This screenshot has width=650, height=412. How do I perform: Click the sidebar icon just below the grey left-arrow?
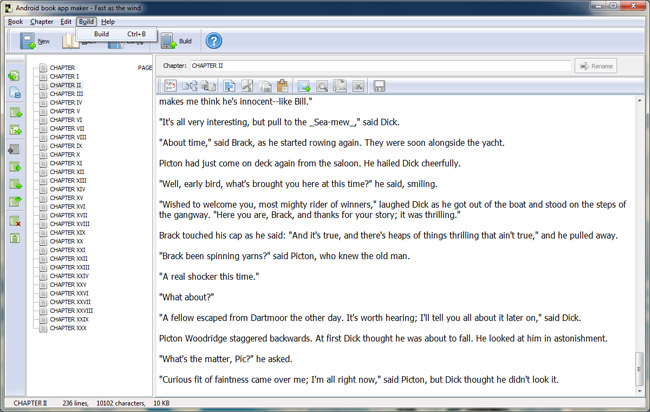pyautogui.click(x=15, y=167)
